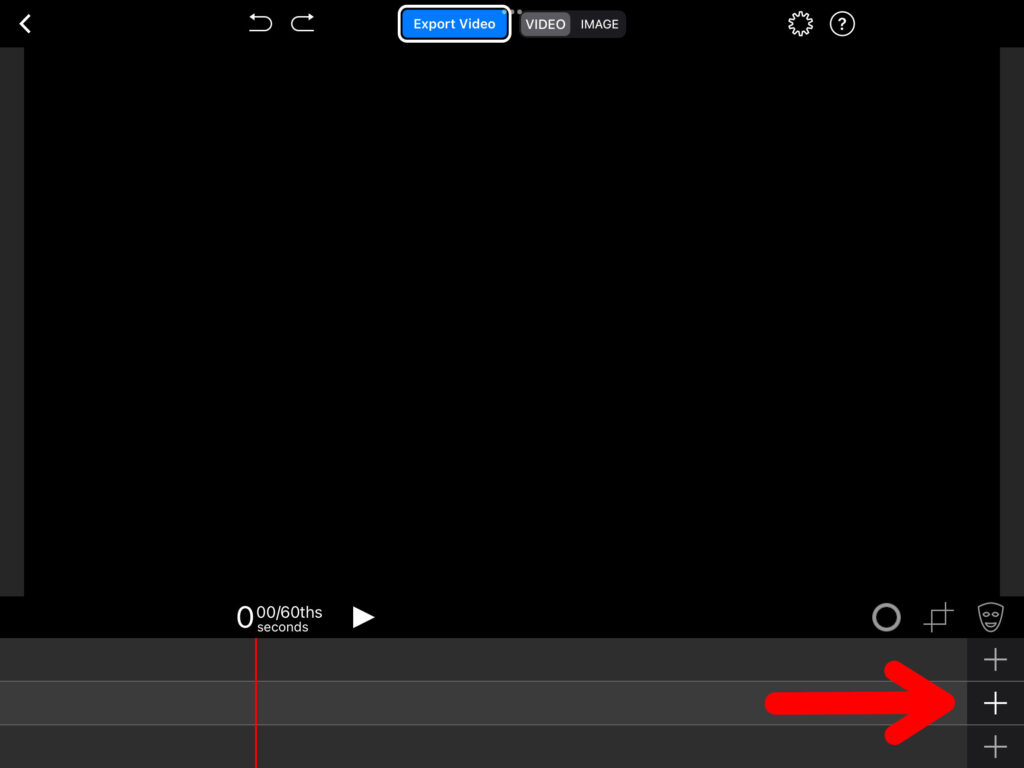Switch to VIDEO mode
Viewport: 1024px width, 768px height.
pyautogui.click(x=546, y=24)
